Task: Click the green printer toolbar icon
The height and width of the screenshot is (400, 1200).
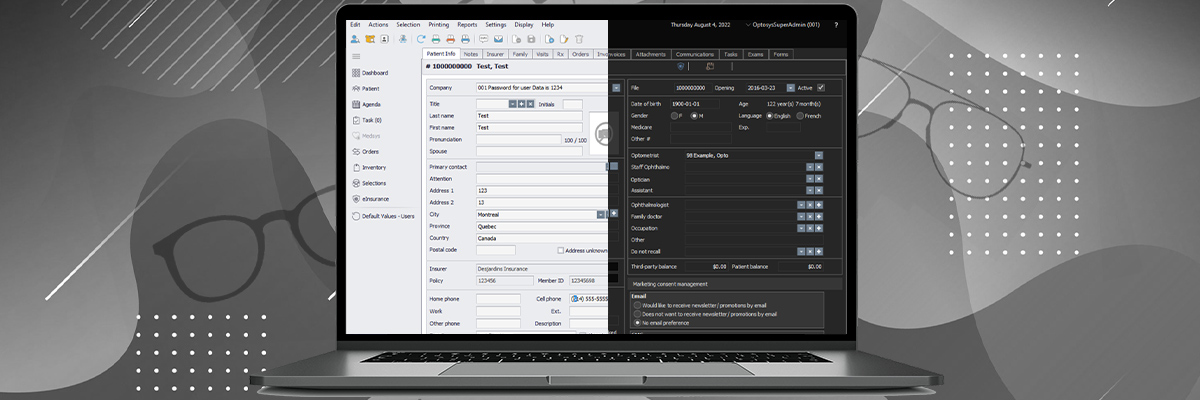Action: point(436,39)
